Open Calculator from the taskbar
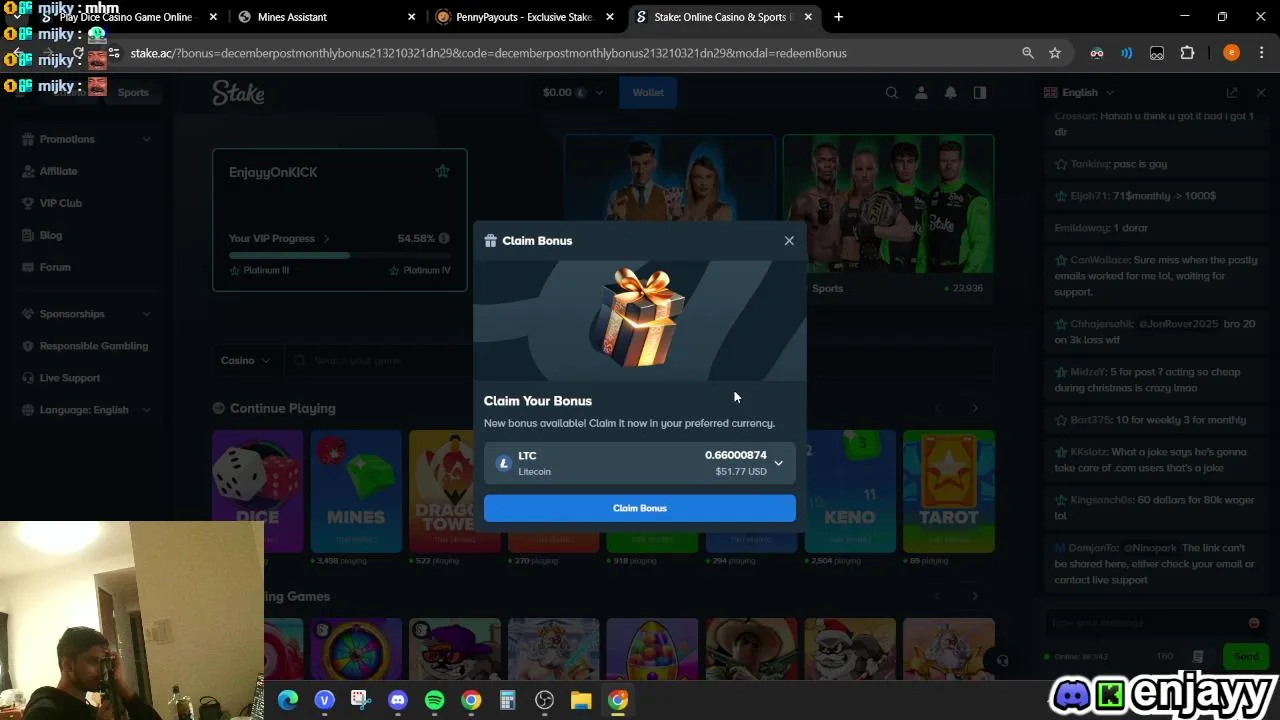This screenshot has width=1280, height=720. point(507,700)
